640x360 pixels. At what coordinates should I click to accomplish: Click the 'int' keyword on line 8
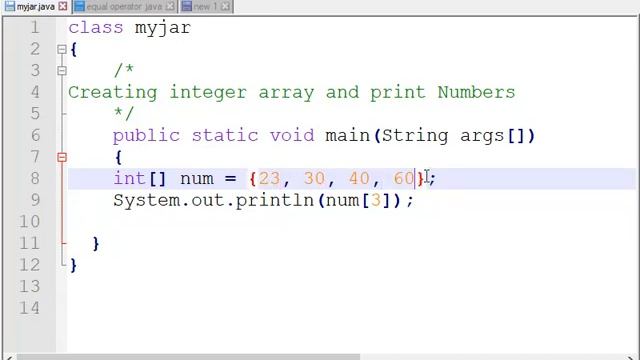pyautogui.click(x=129, y=179)
